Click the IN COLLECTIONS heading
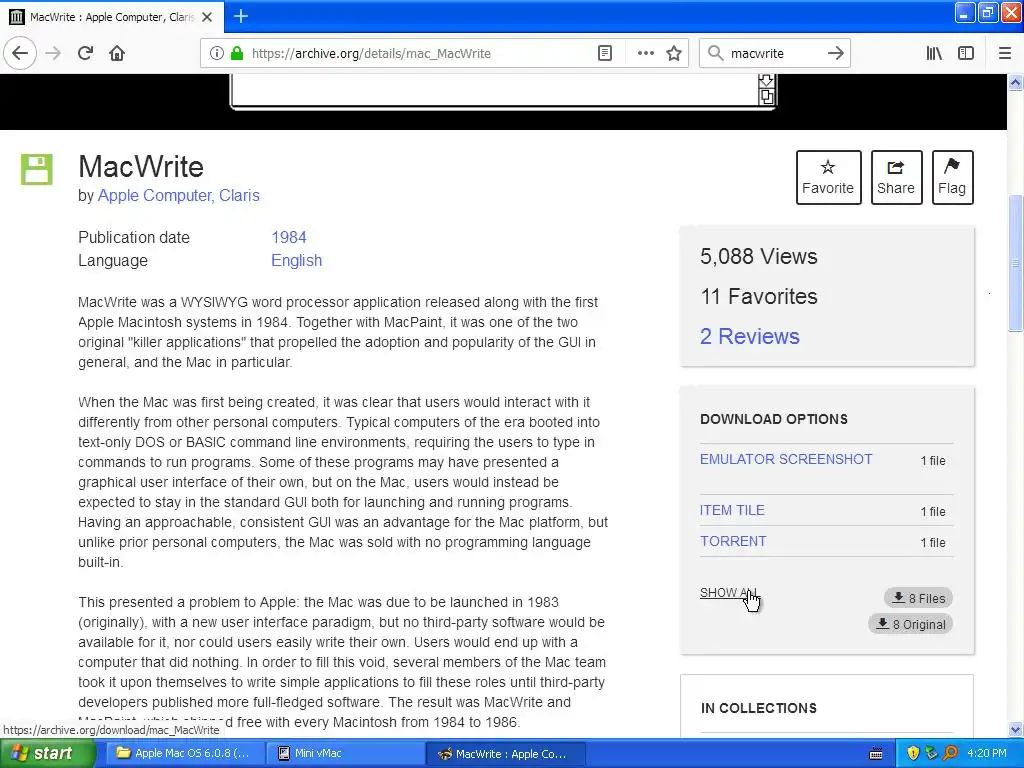This screenshot has height=768, width=1024. pyautogui.click(x=758, y=709)
